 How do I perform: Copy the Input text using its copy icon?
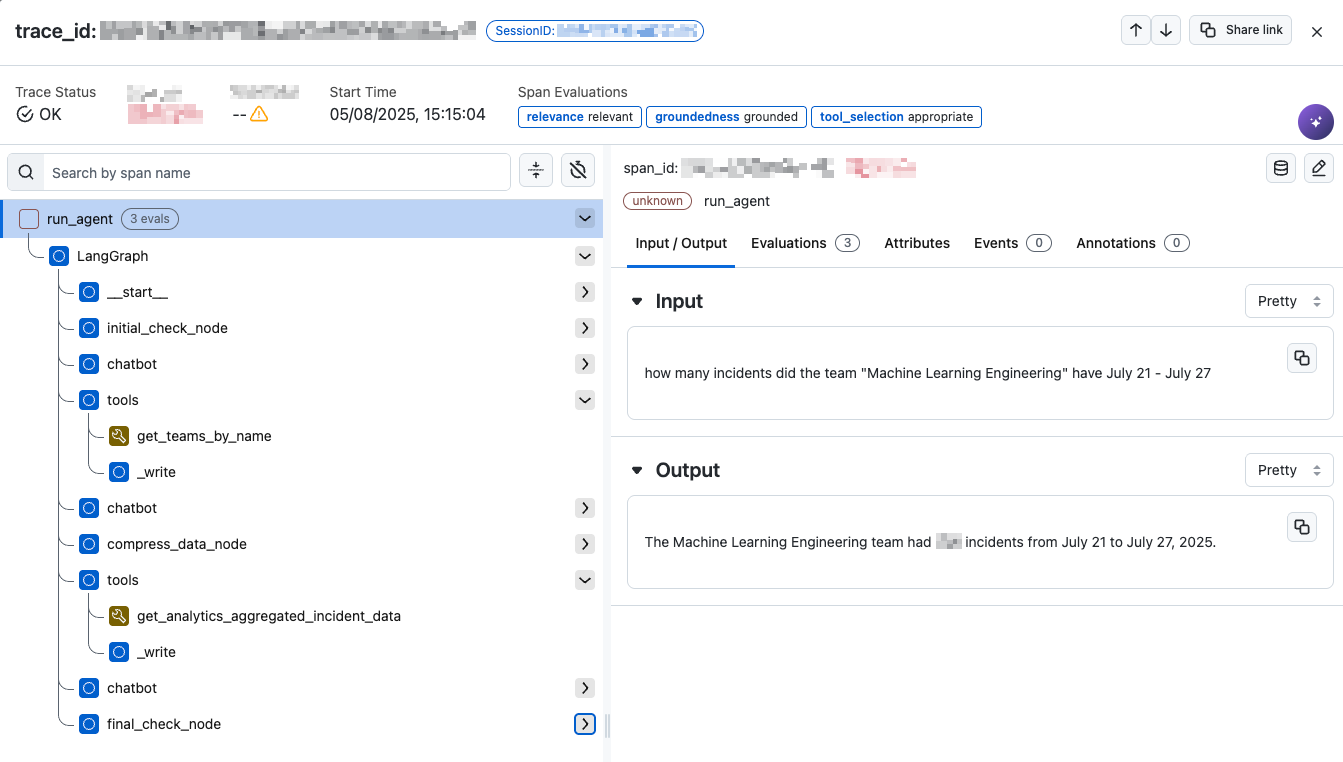pos(1301,357)
